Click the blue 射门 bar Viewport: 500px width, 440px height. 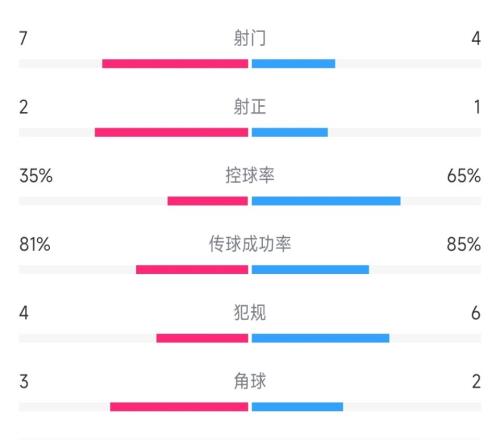(x=293, y=64)
